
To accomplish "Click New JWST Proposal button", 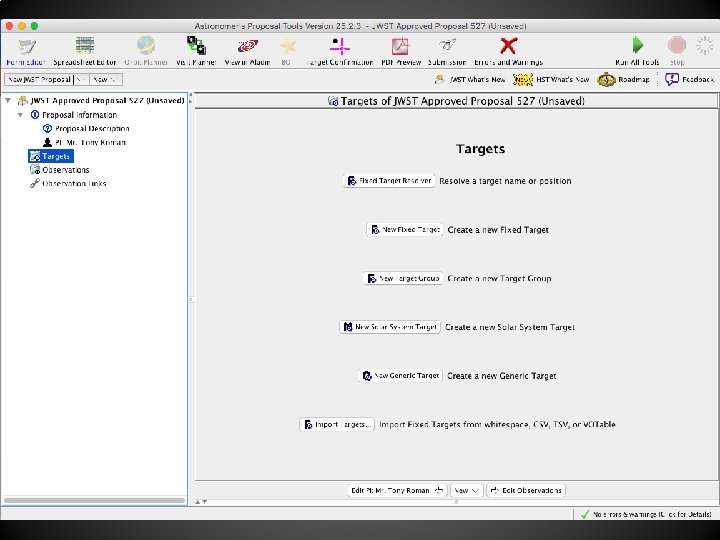I will click(x=39, y=79).
